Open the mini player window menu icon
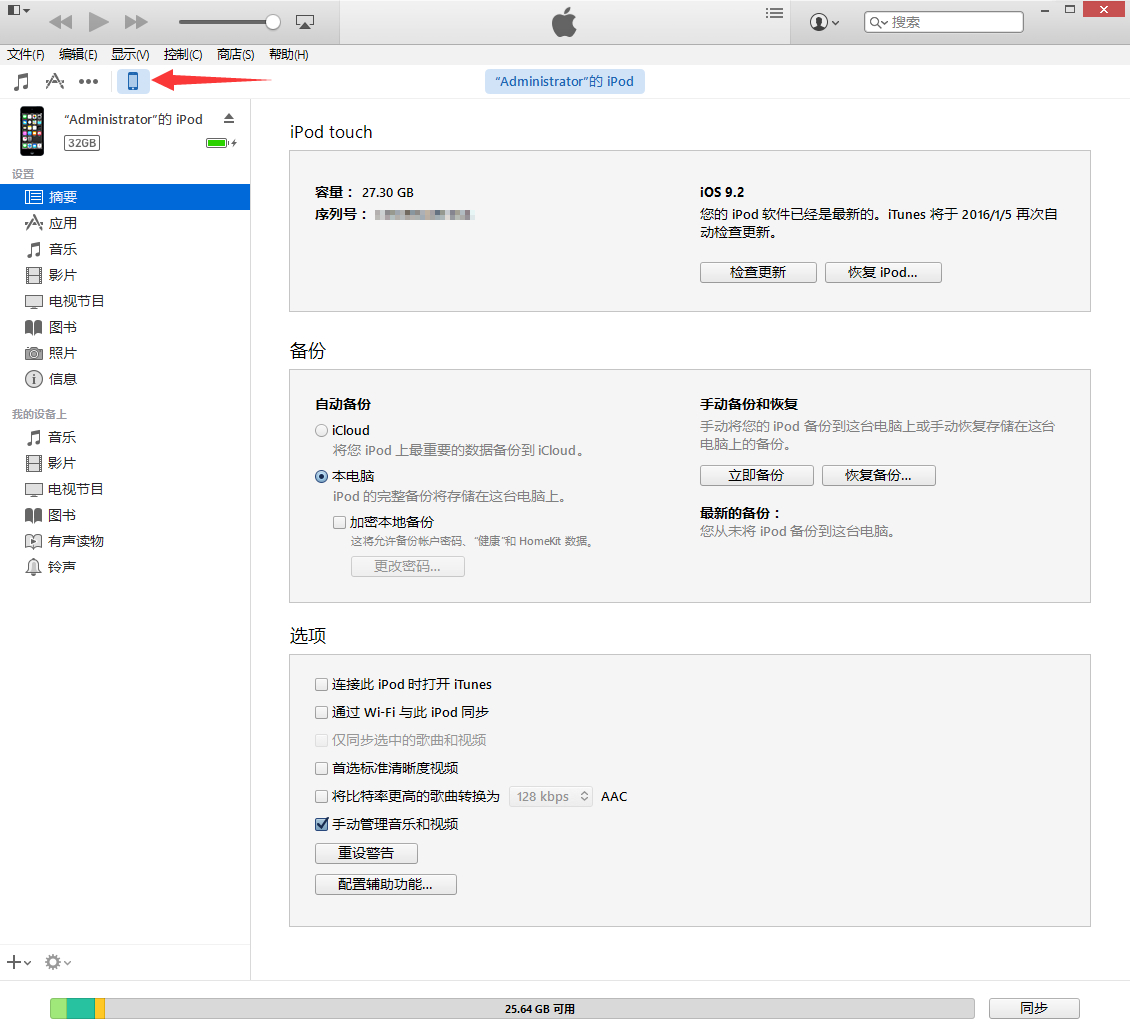The height and width of the screenshot is (1036, 1130). coord(18,10)
